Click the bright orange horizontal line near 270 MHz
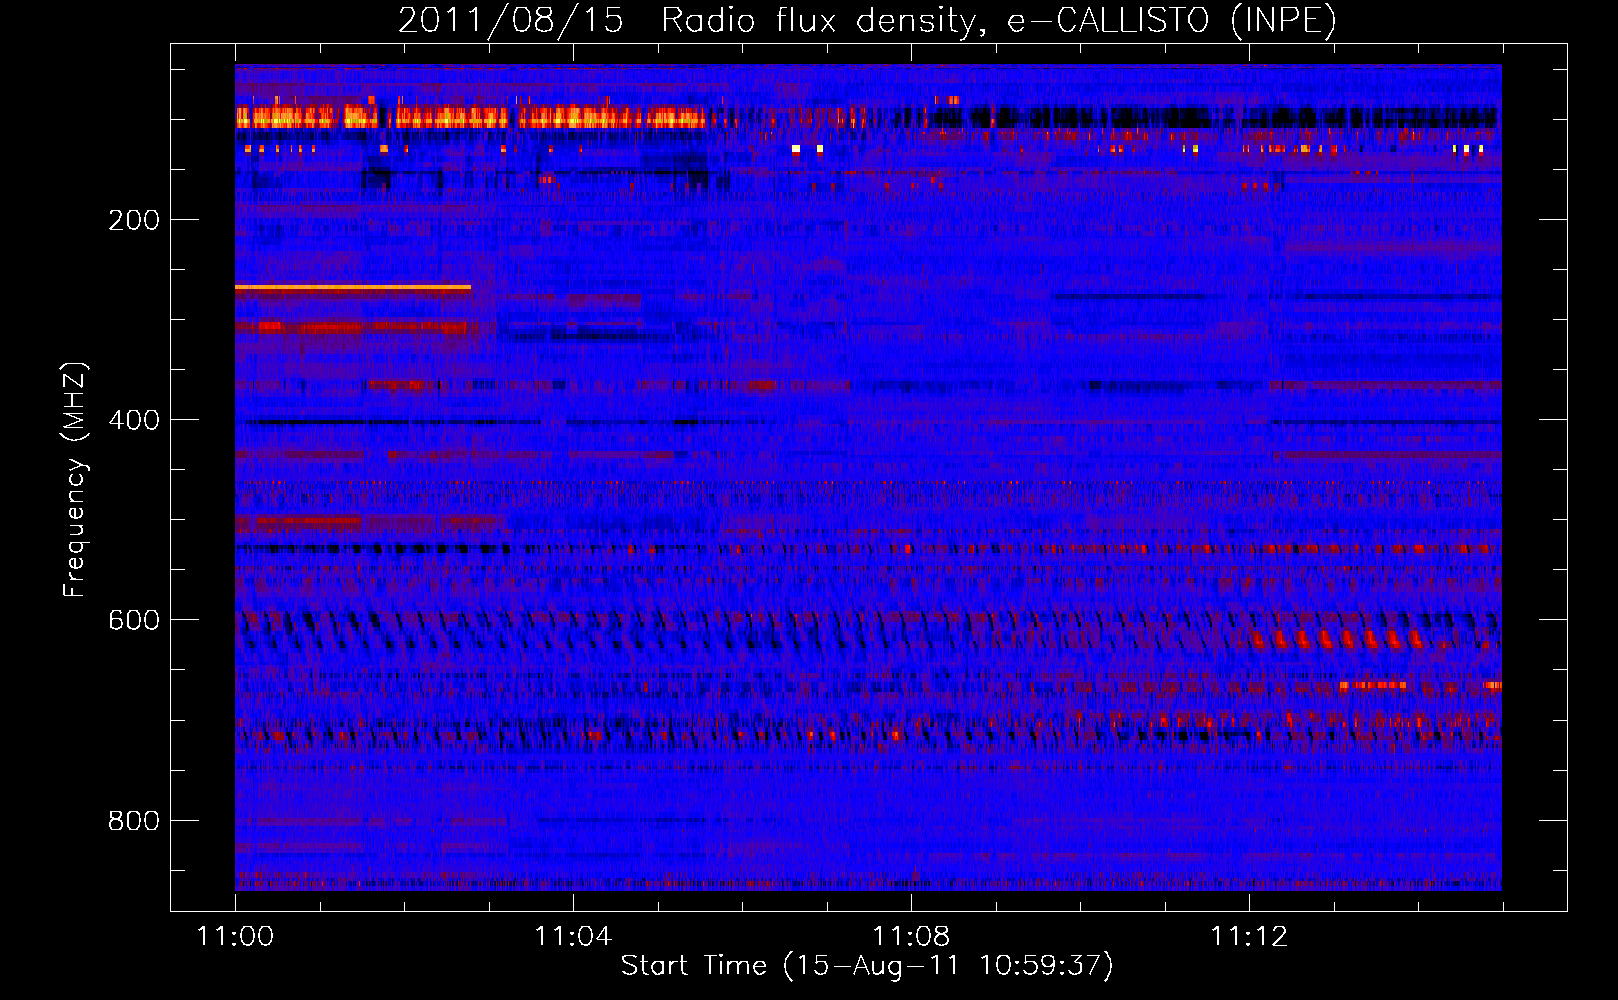Screen dimensions: 1618x1000 click(x=353, y=287)
